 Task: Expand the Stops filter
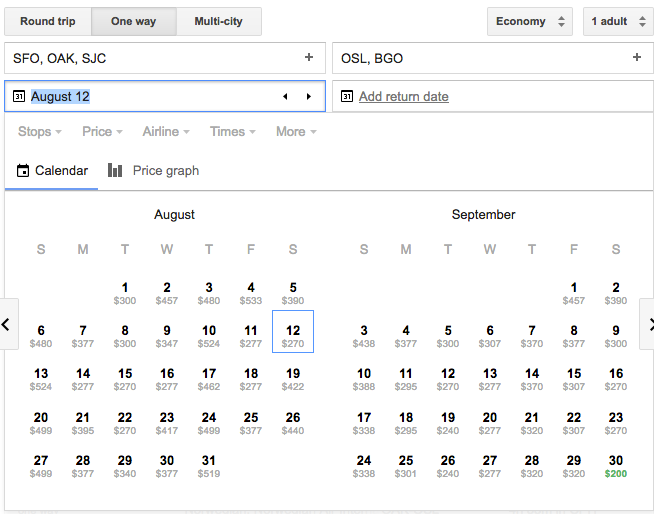point(40,132)
